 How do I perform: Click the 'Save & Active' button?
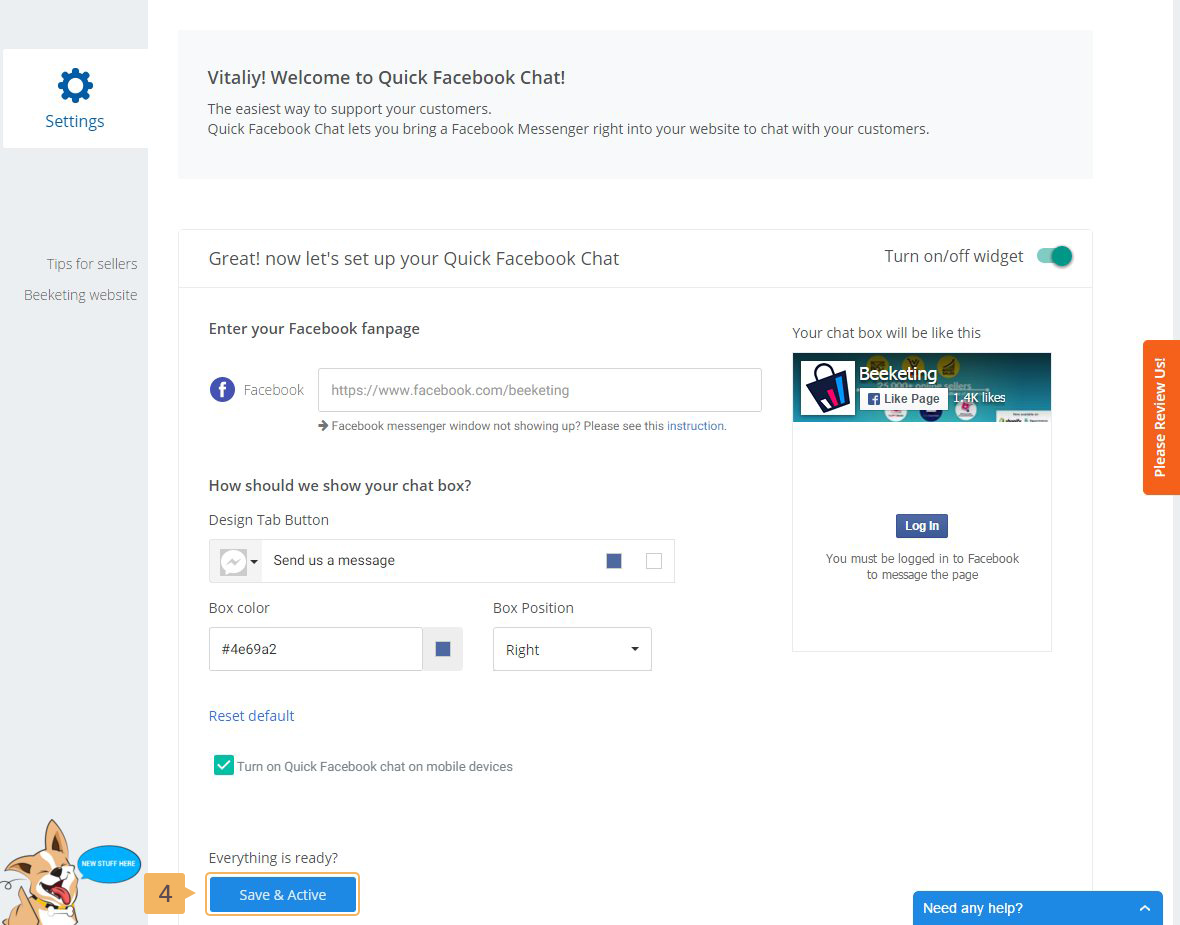pos(282,894)
